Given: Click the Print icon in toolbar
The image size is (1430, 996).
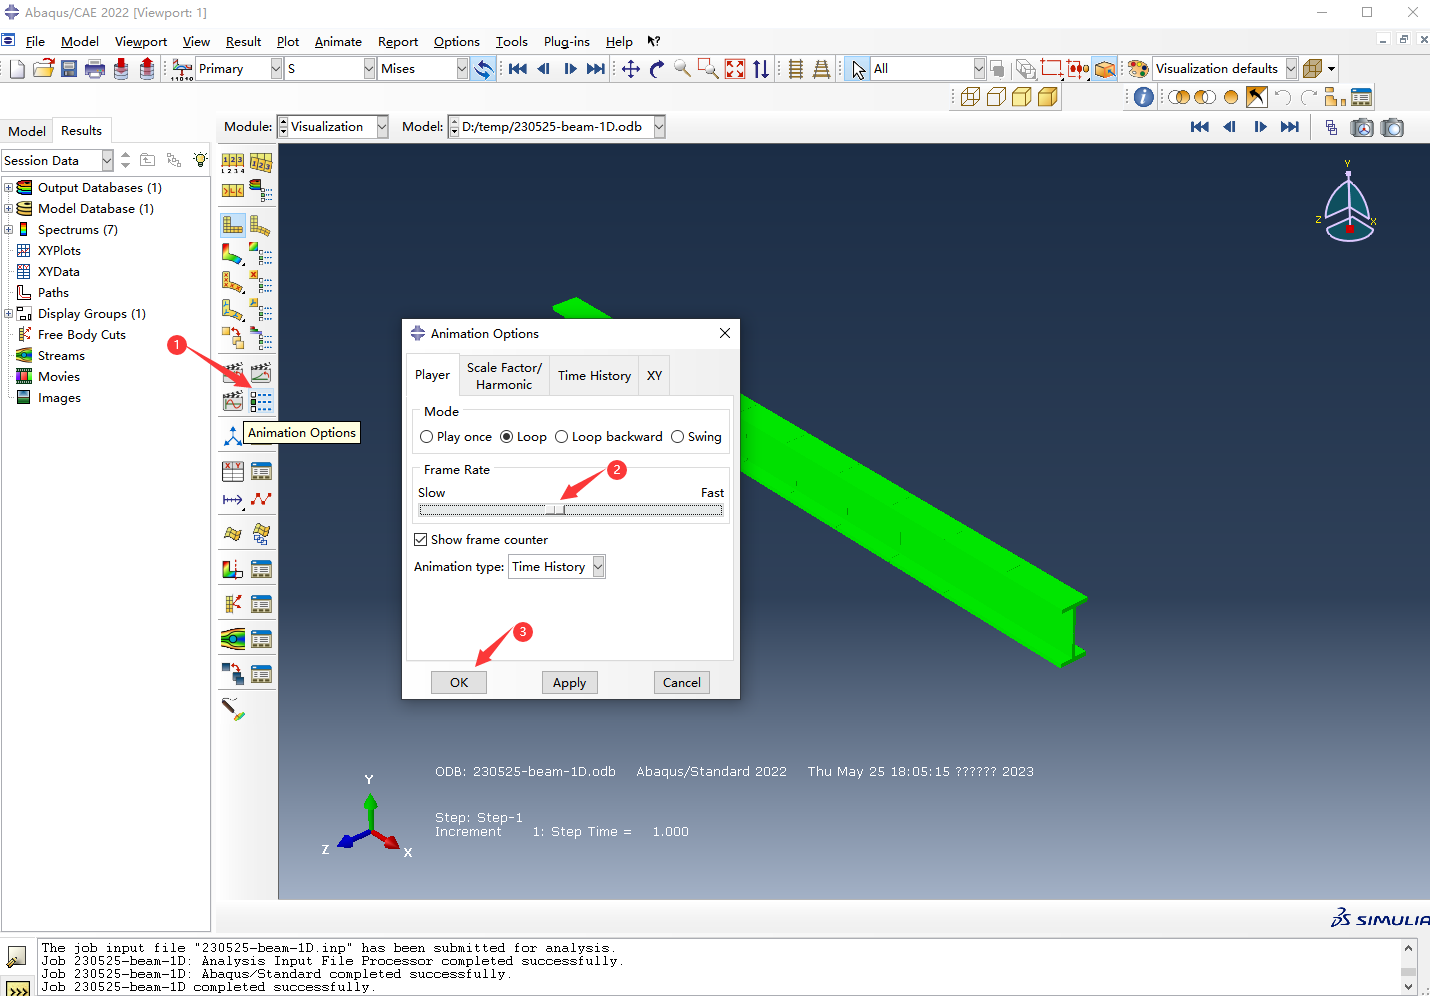Looking at the screenshot, I should [x=95, y=69].
